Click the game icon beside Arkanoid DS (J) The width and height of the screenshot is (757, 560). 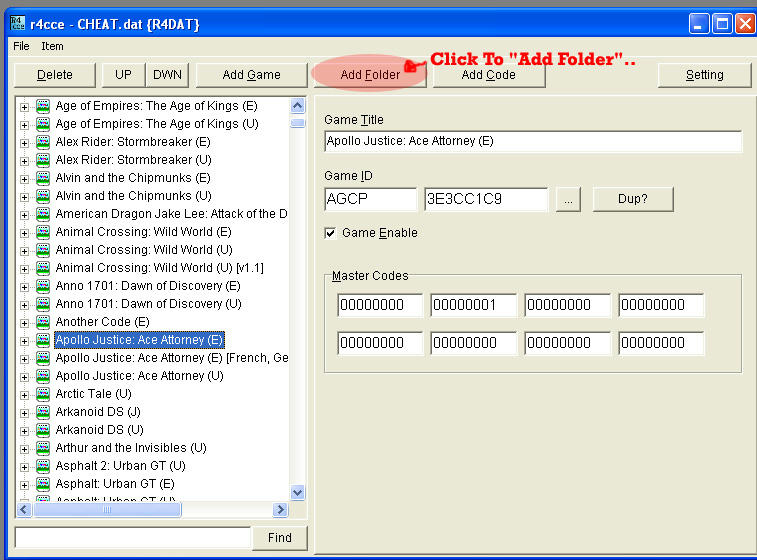43,412
